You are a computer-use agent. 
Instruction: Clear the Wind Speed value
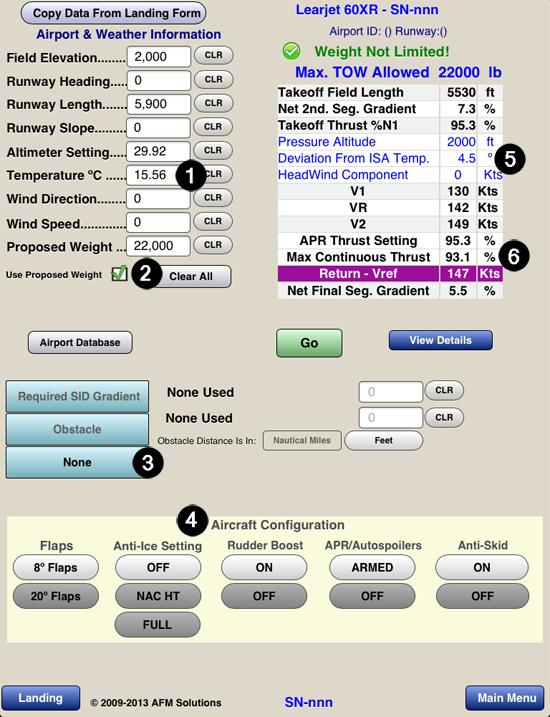pos(213,221)
